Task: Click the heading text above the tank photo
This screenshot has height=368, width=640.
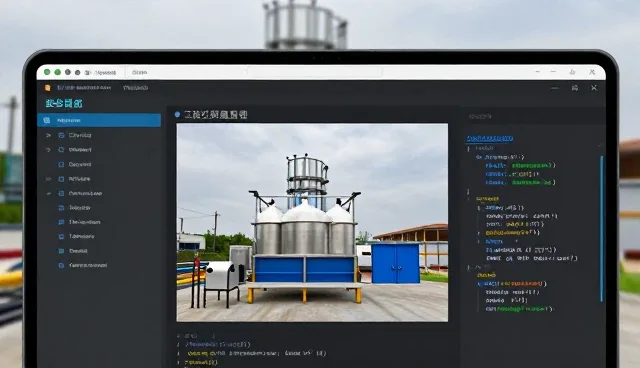Action: pos(216,115)
